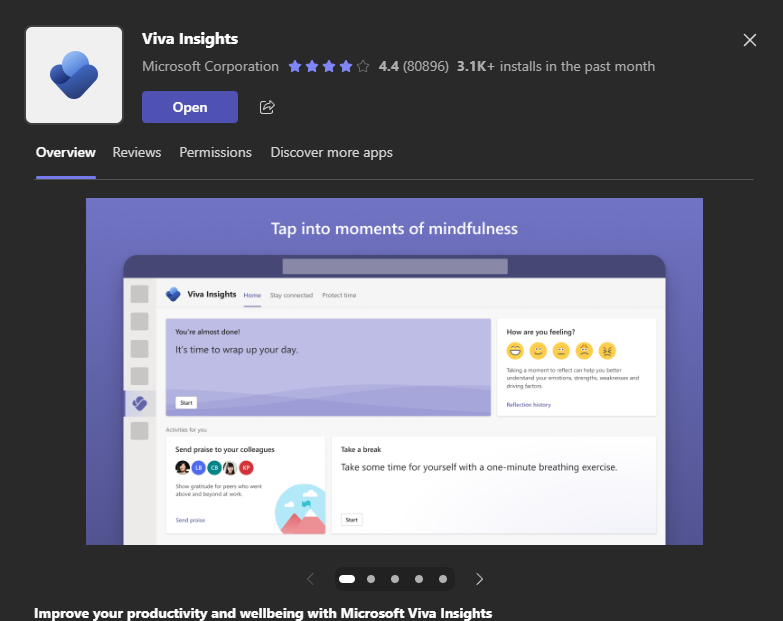
Task: Jump to the fifth carousel dot
Action: 442,579
